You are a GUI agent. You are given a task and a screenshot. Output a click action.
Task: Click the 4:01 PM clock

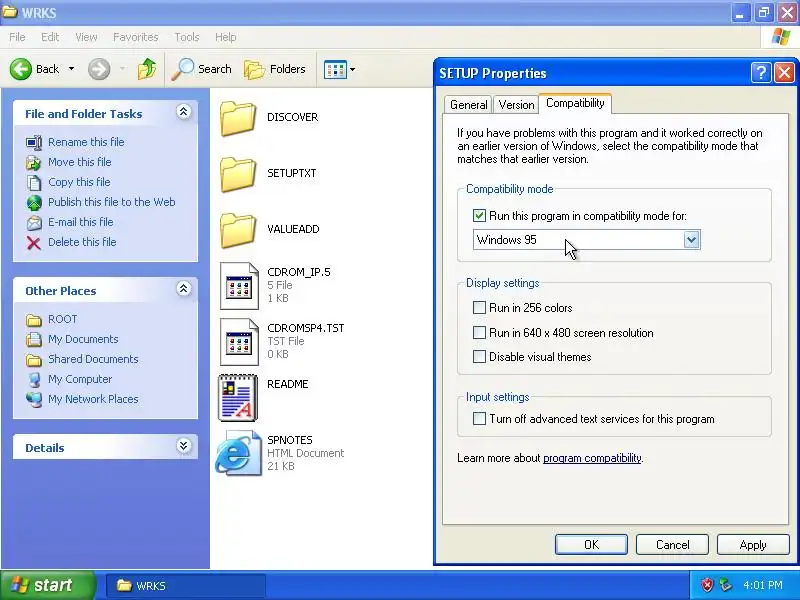pyautogui.click(x=762, y=585)
